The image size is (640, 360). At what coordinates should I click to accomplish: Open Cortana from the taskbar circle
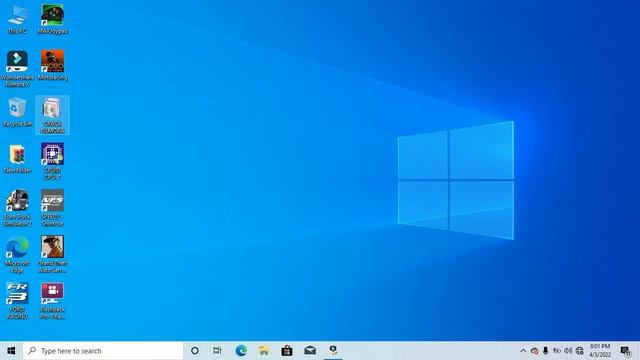(195, 351)
